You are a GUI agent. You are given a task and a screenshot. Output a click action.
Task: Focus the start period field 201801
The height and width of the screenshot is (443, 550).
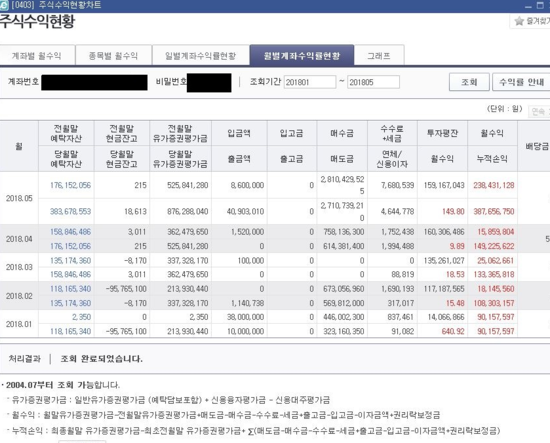[310, 82]
